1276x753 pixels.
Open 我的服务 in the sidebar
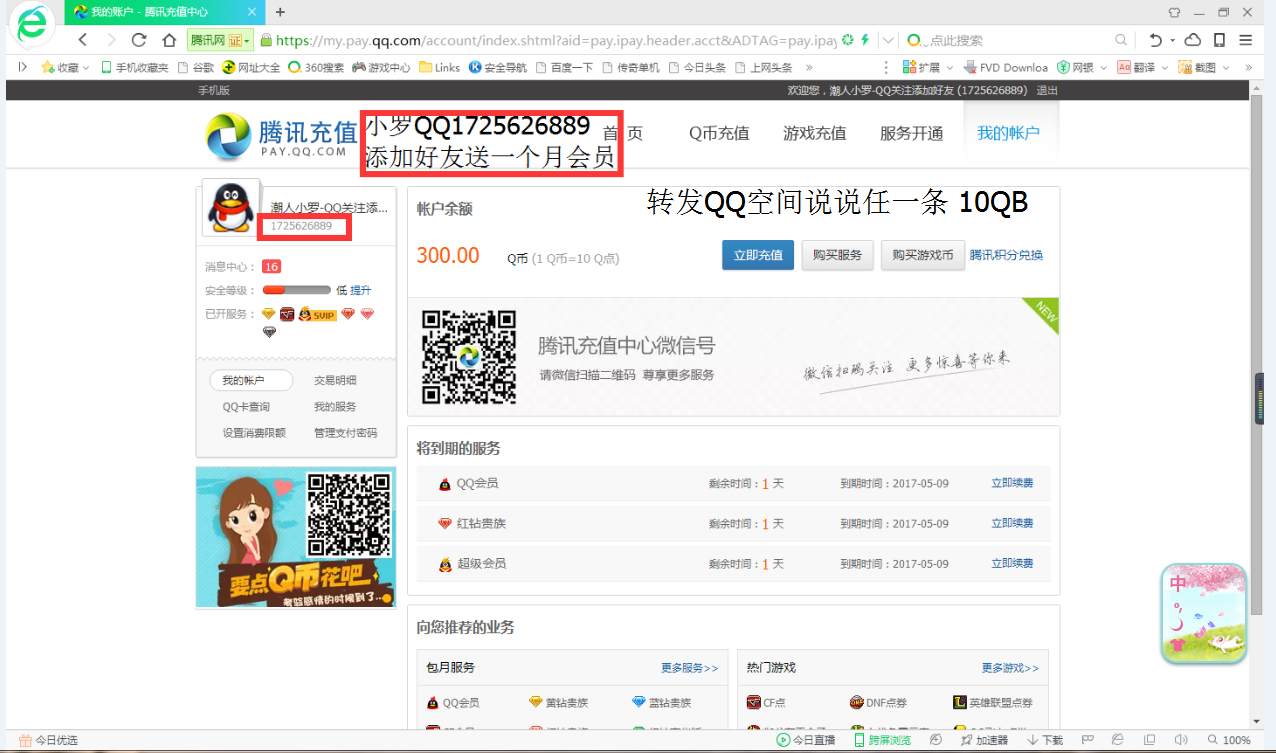click(335, 407)
